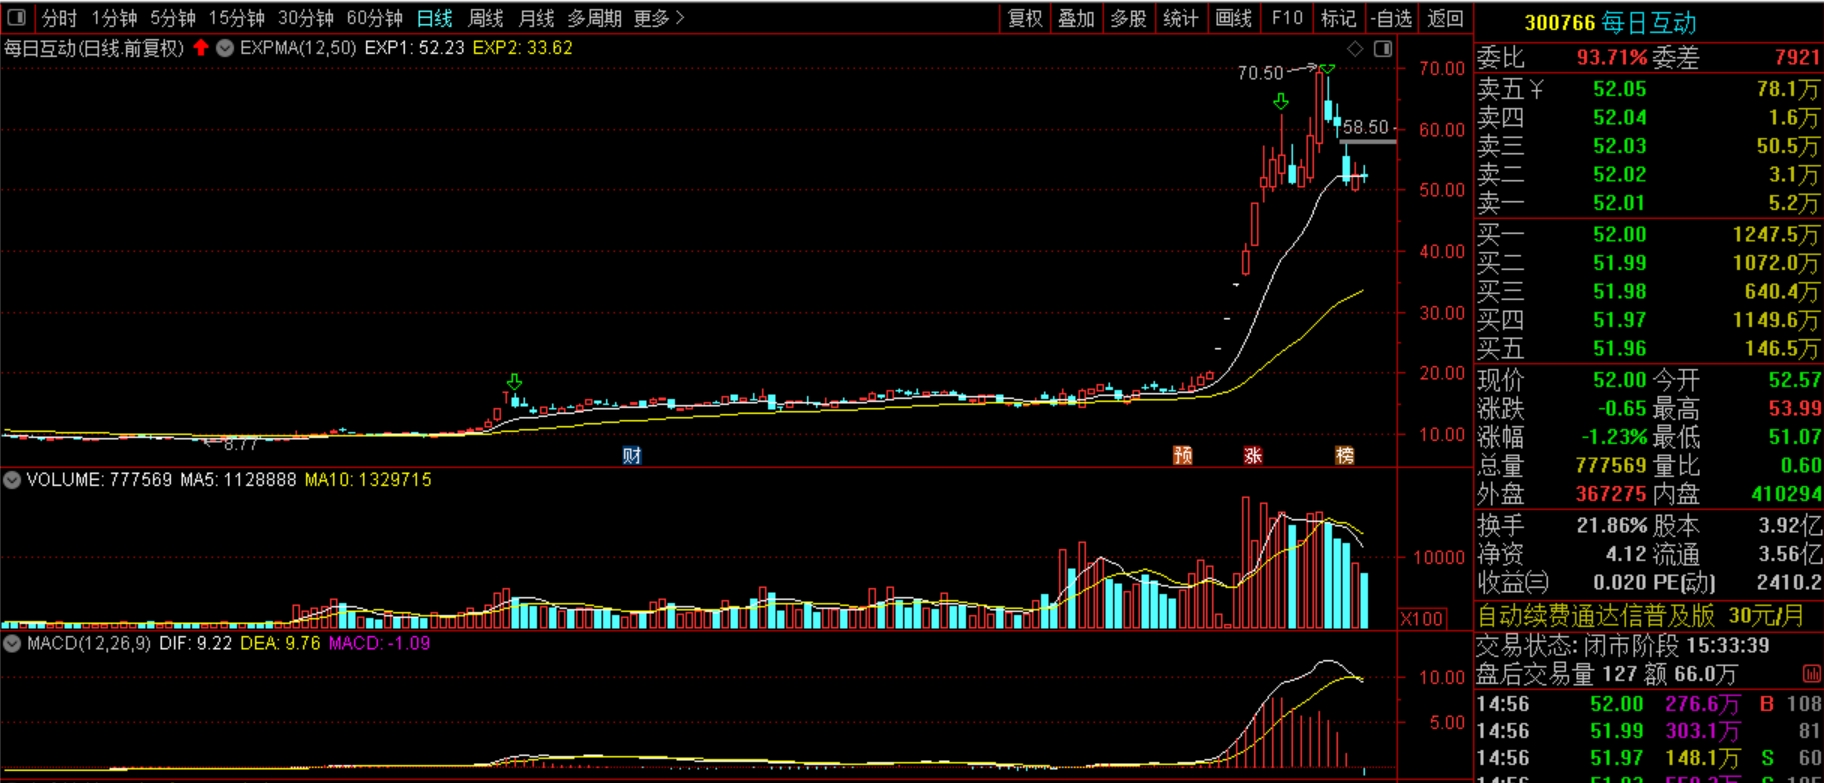The width and height of the screenshot is (1824, 783).
Task: Click the 卖四 ask row at 52.04
Action: pos(1648,118)
